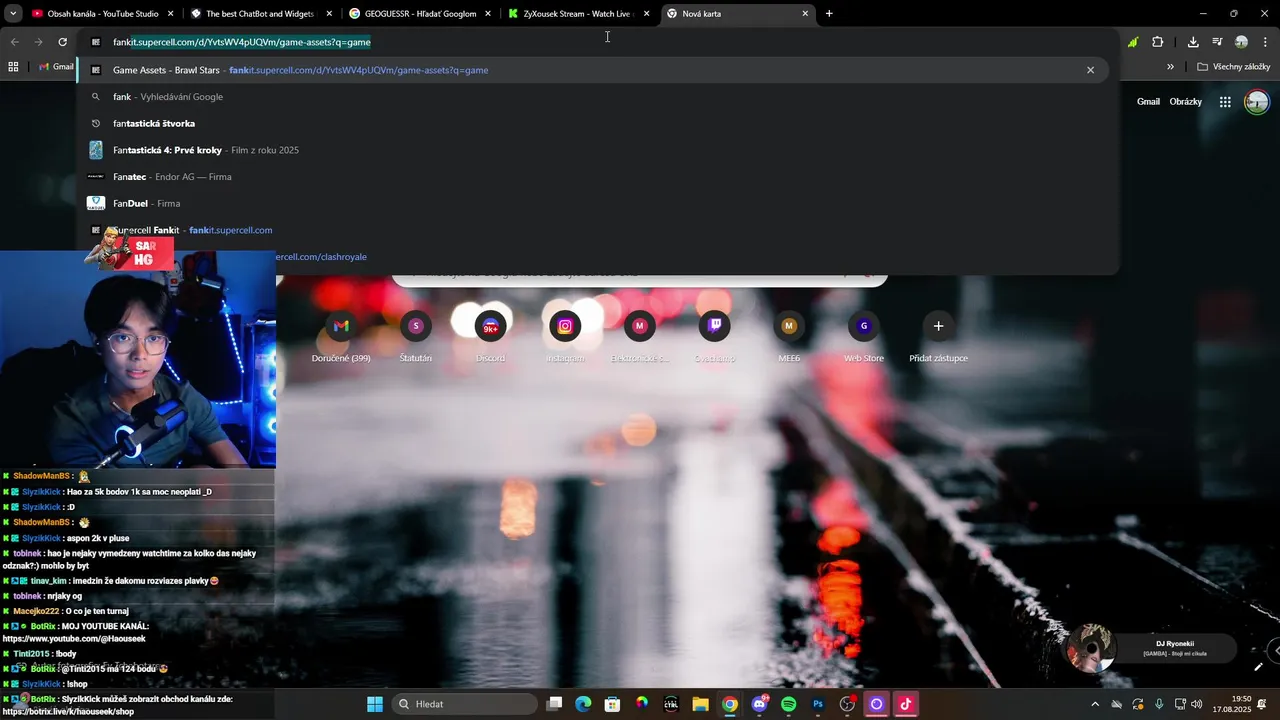
Task: Open the Gmail bookmark
Action: 56,67
